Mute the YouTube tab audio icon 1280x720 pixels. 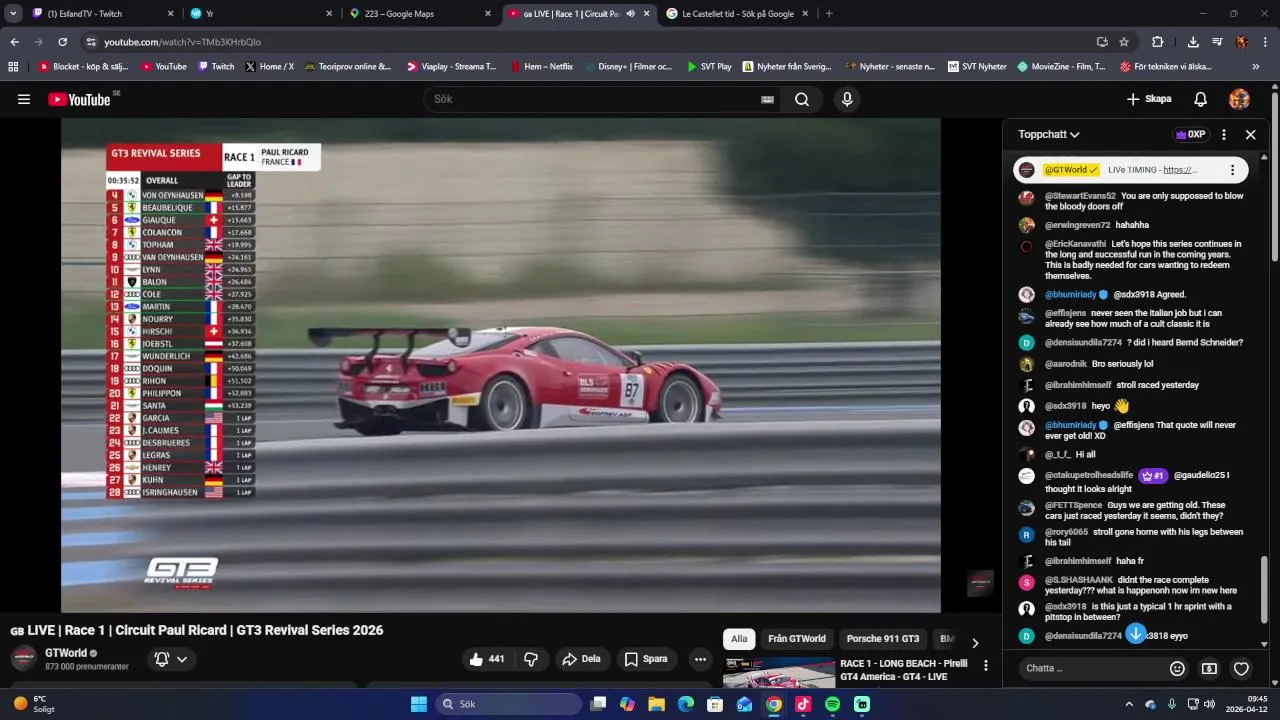pyautogui.click(x=631, y=14)
